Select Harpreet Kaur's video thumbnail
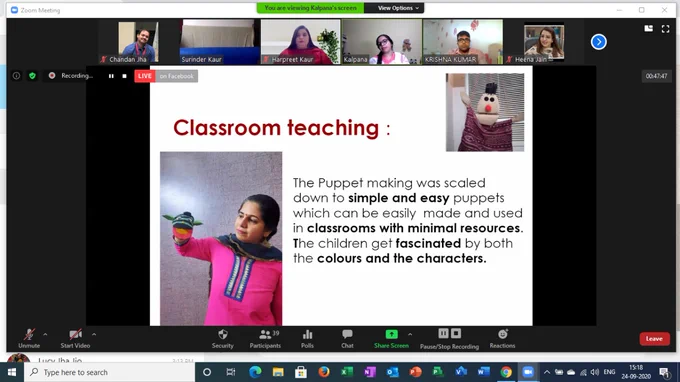 [x=301, y=42]
